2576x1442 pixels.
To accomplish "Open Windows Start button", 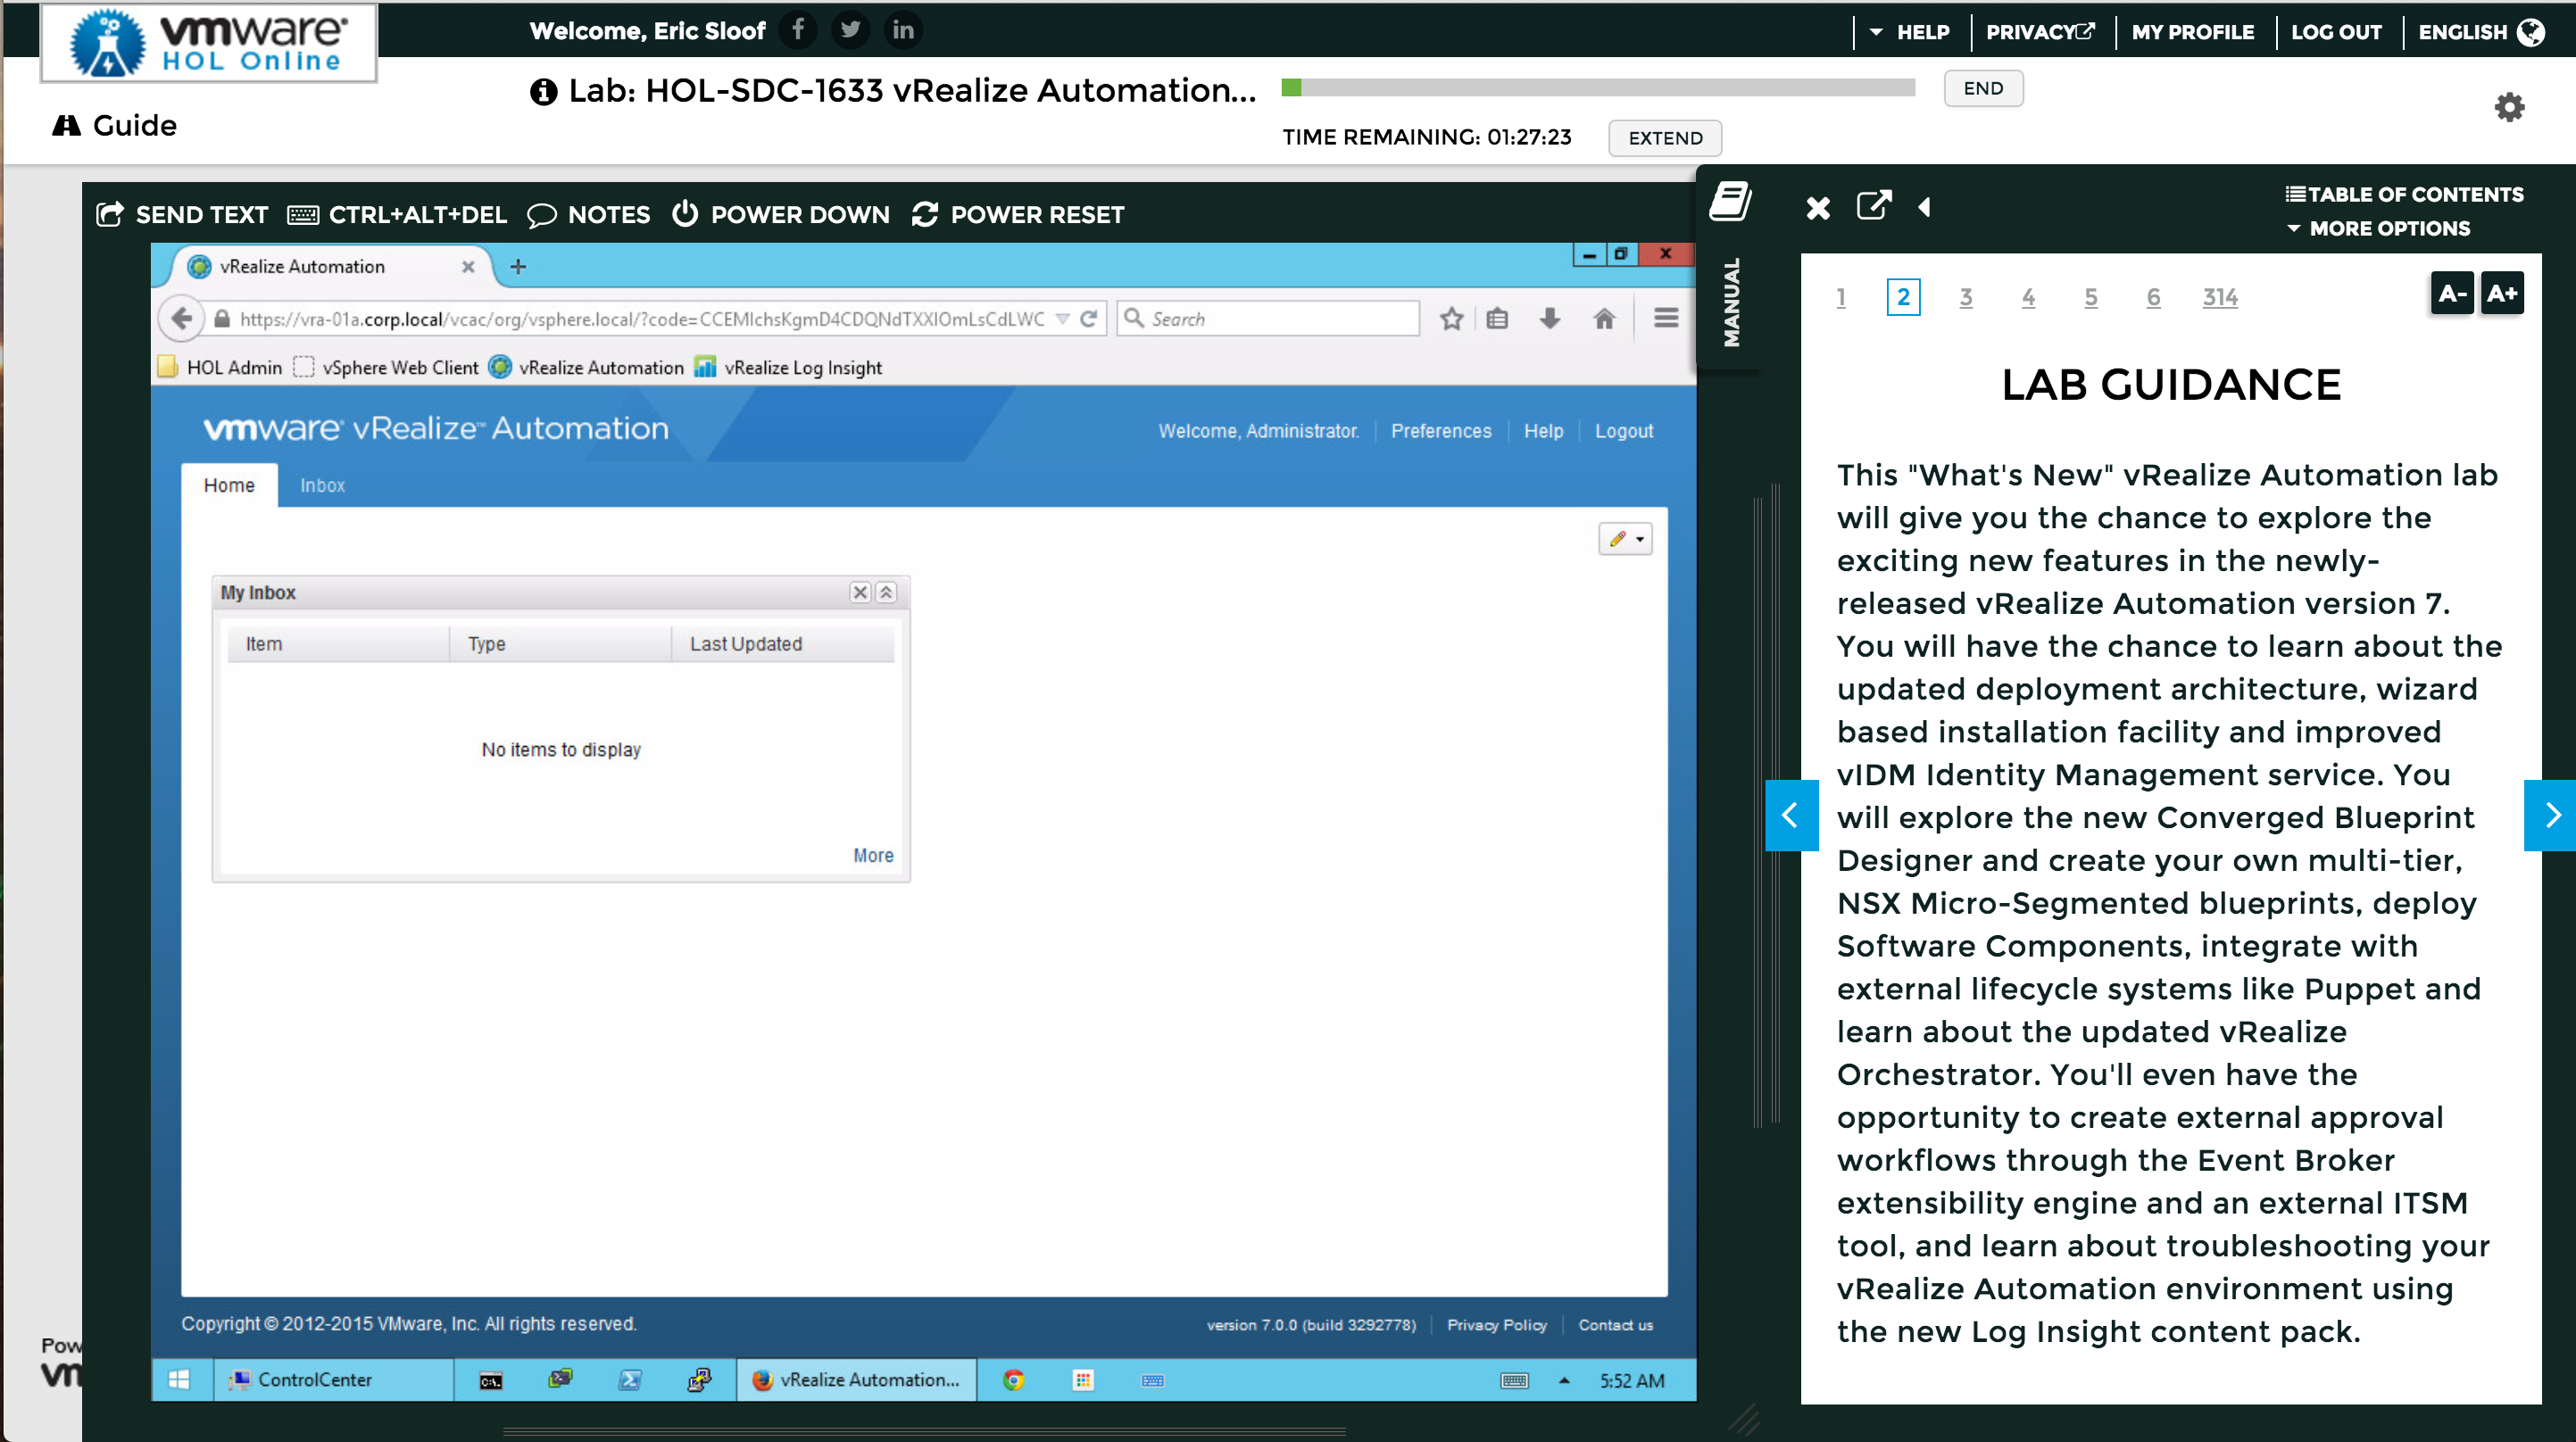I will (x=180, y=1380).
